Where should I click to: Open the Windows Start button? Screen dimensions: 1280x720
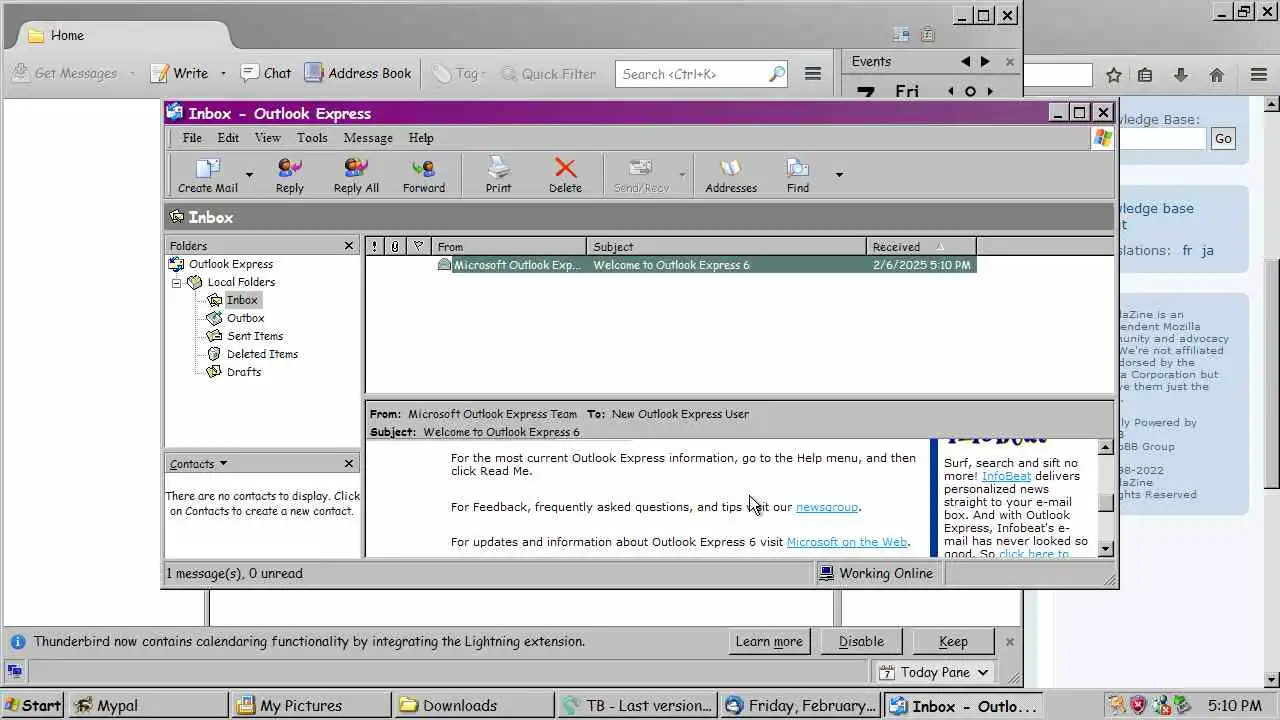point(33,705)
